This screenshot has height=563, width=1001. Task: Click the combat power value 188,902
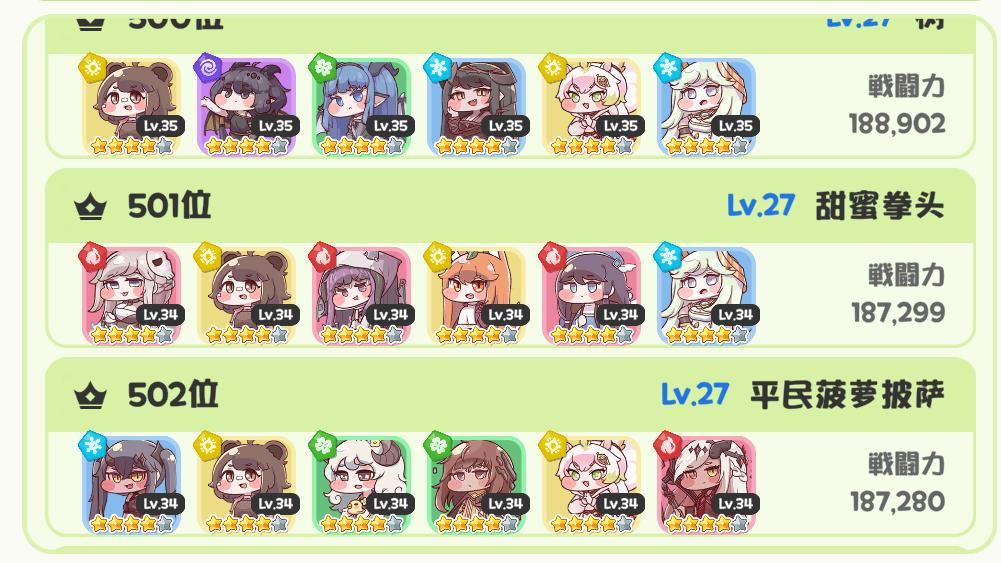(x=897, y=124)
